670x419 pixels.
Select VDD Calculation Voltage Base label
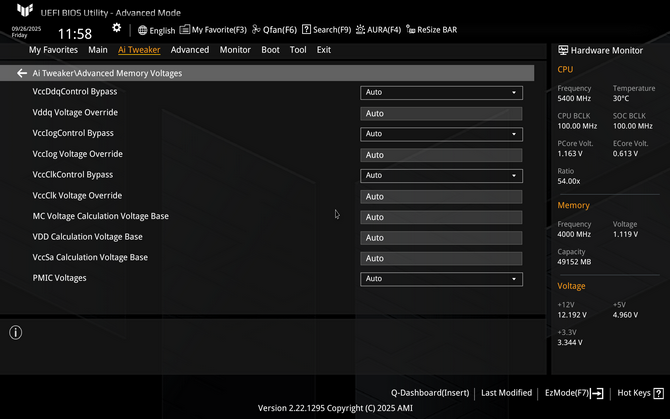pos(88,237)
